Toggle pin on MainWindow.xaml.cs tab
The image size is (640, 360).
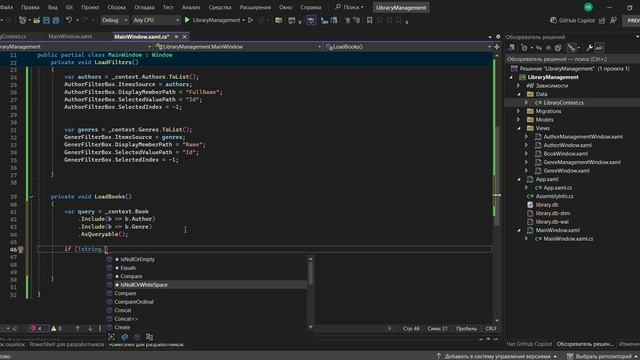pyautogui.click(x=176, y=36)
